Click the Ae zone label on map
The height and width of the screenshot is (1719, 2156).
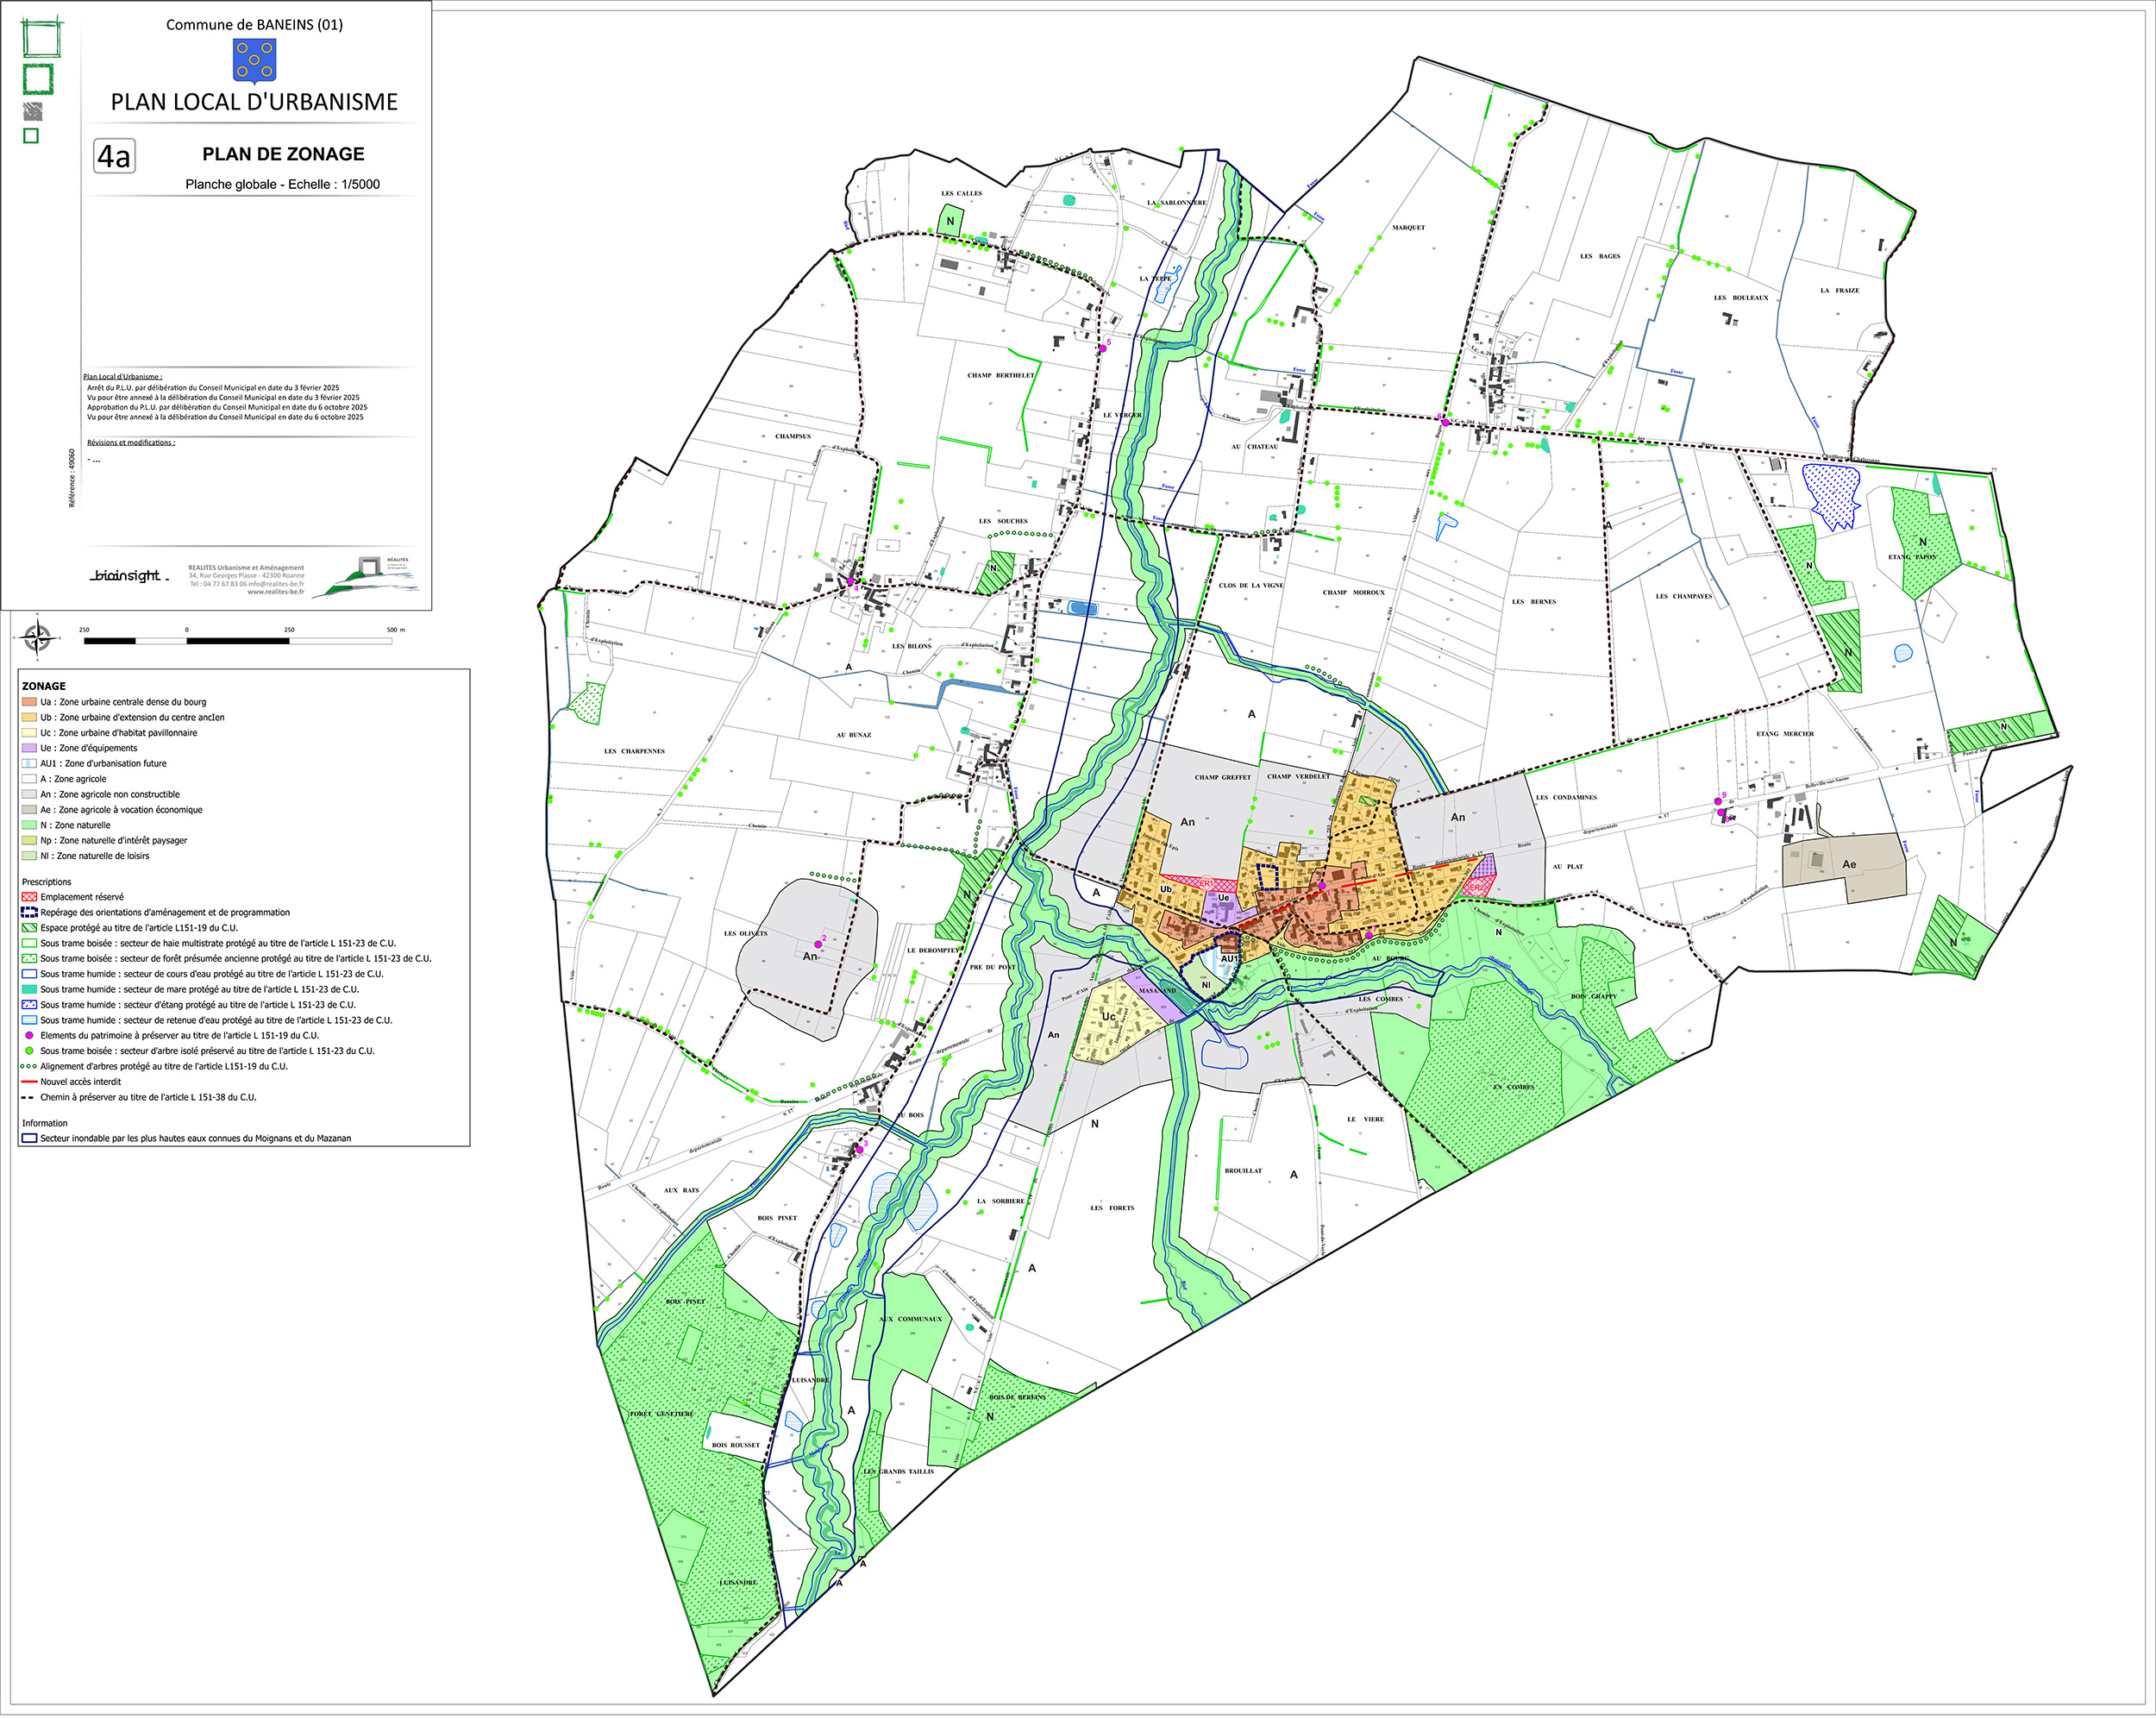point(1848,865)
